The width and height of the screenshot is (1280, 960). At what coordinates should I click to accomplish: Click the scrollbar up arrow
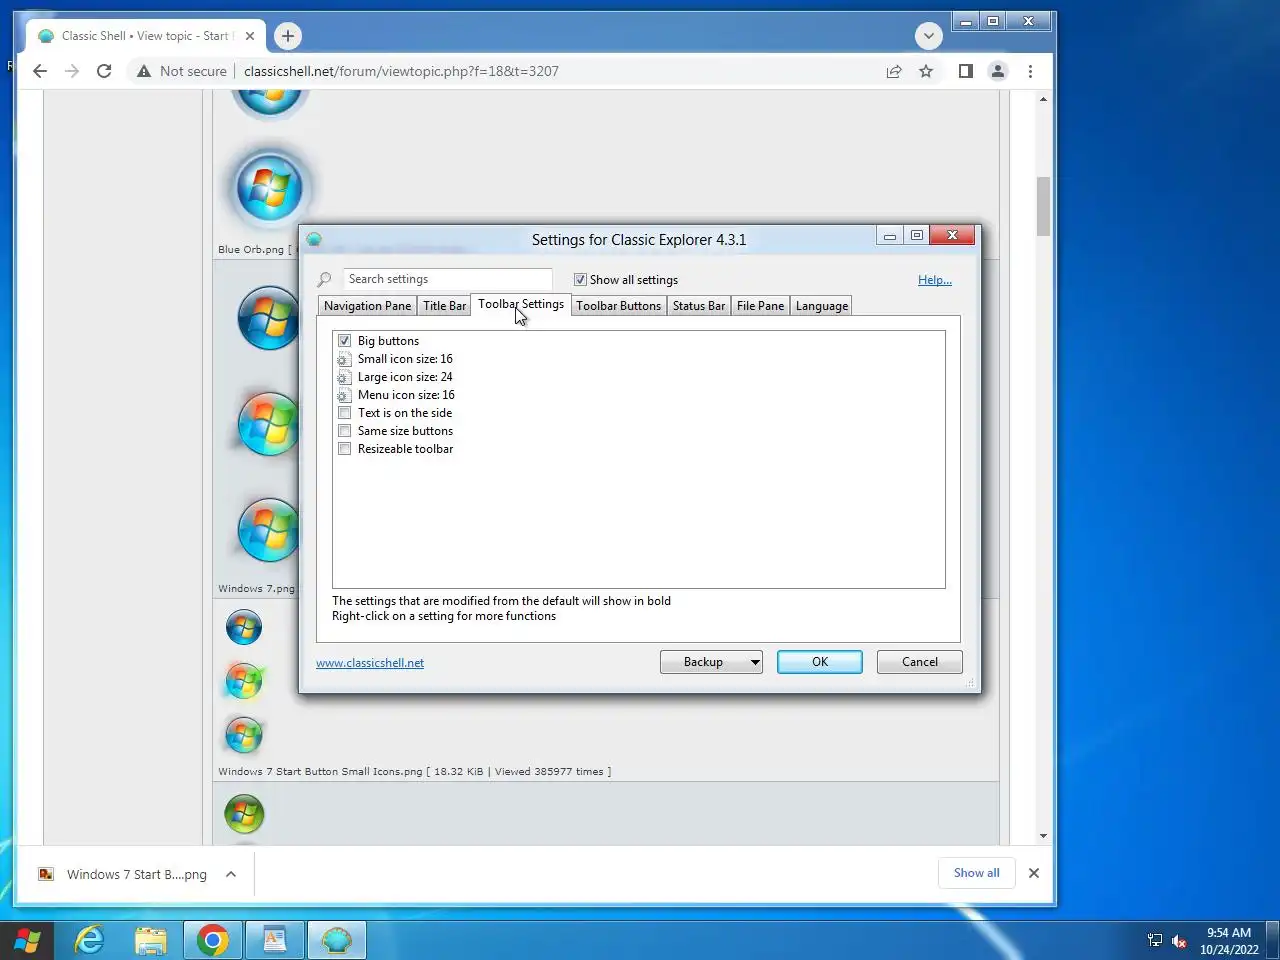[x=1043, y=99]
